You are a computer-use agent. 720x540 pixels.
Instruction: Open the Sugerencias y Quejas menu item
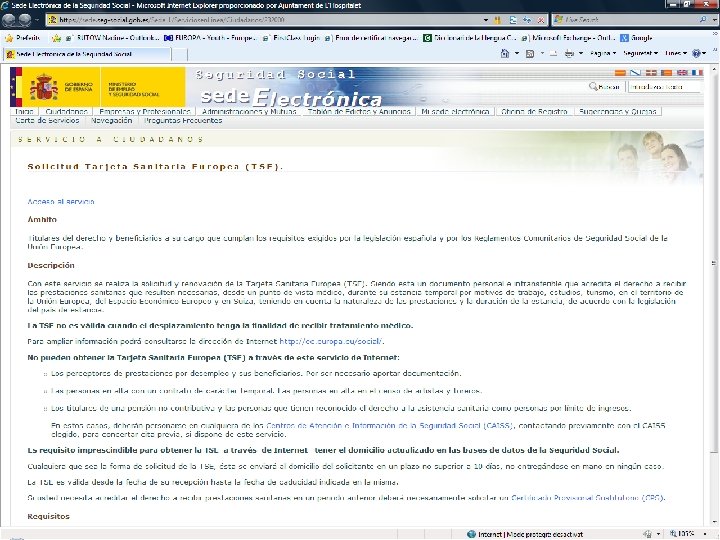pos(617,112)
